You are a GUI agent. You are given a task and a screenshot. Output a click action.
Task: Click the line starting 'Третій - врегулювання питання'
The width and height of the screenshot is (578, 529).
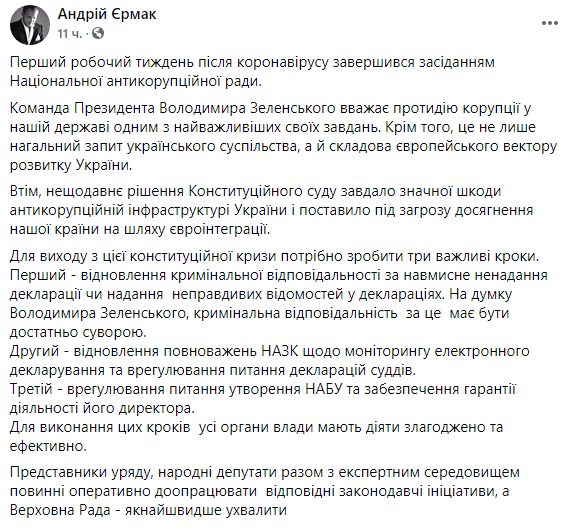pos(263,399)
